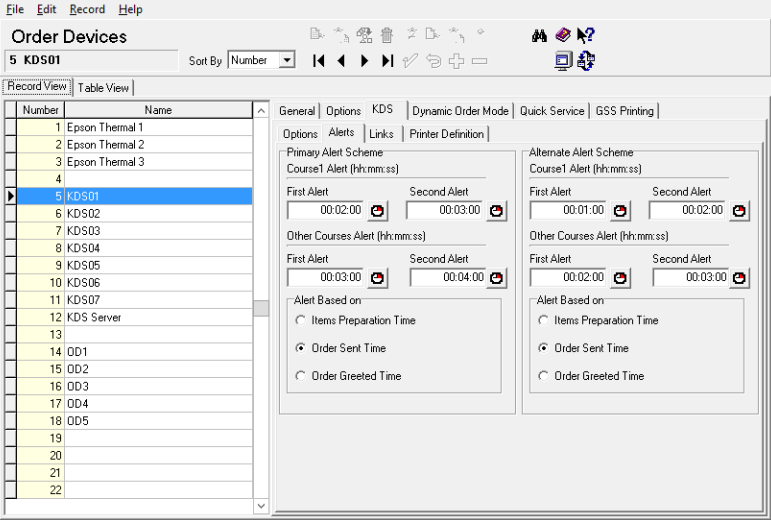Click the minus delete-record icon
This screenshot has width=771, height=520.
[x=479, y=61]
